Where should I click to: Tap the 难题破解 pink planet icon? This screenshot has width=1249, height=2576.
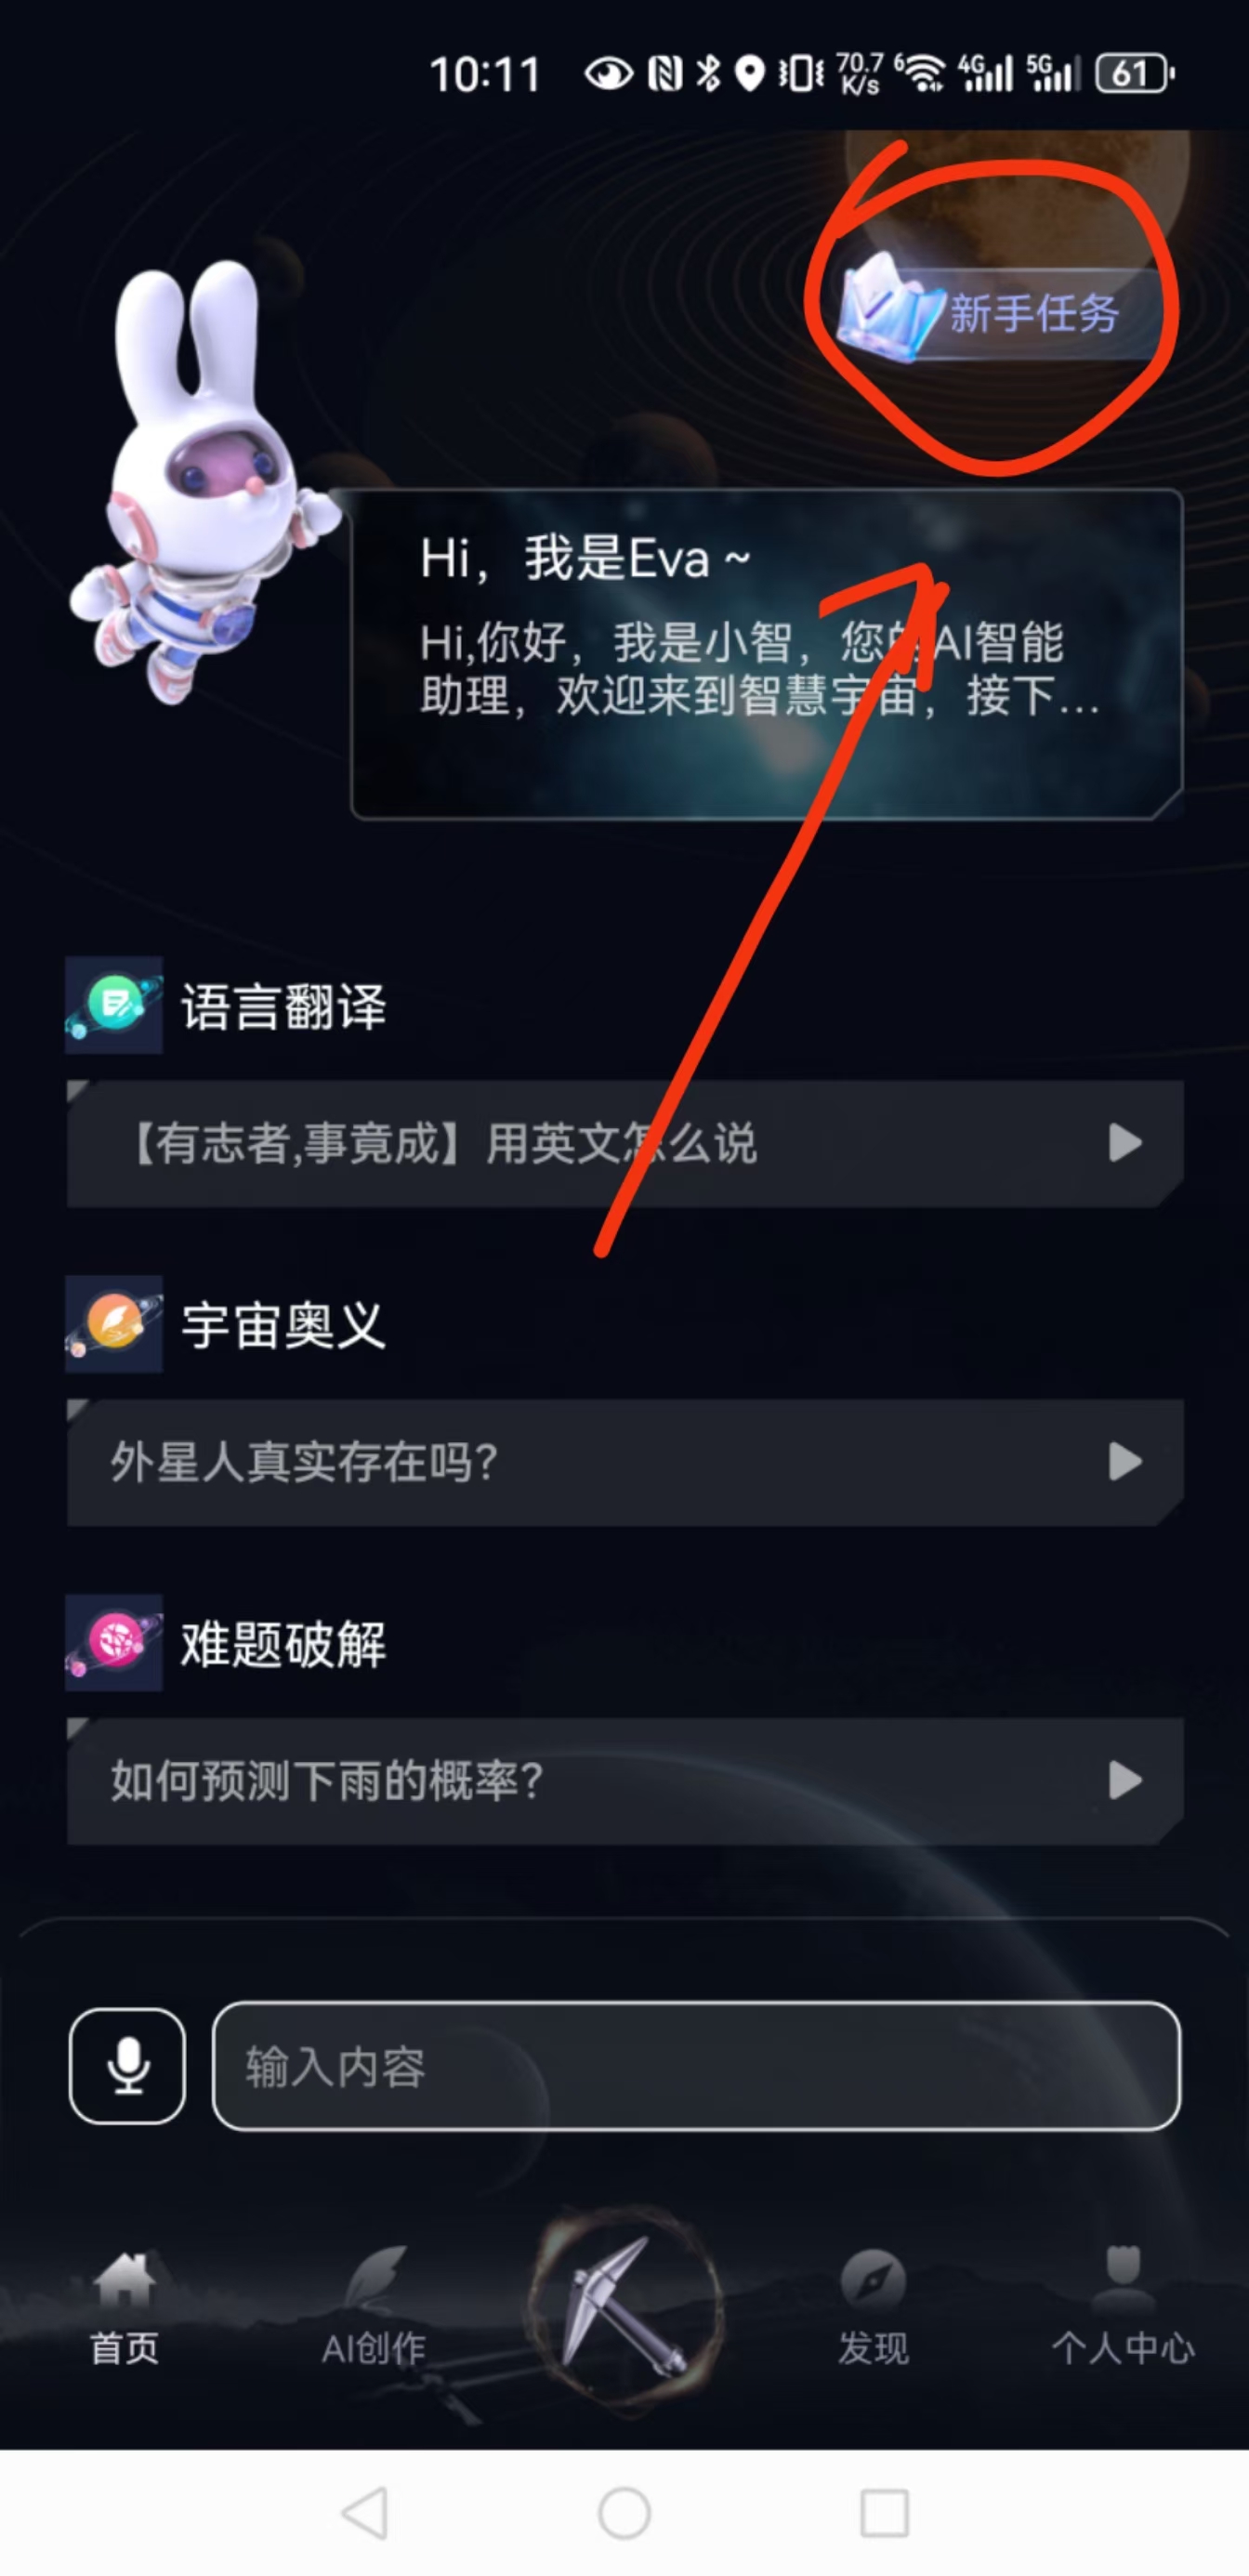click(114, 1643)
